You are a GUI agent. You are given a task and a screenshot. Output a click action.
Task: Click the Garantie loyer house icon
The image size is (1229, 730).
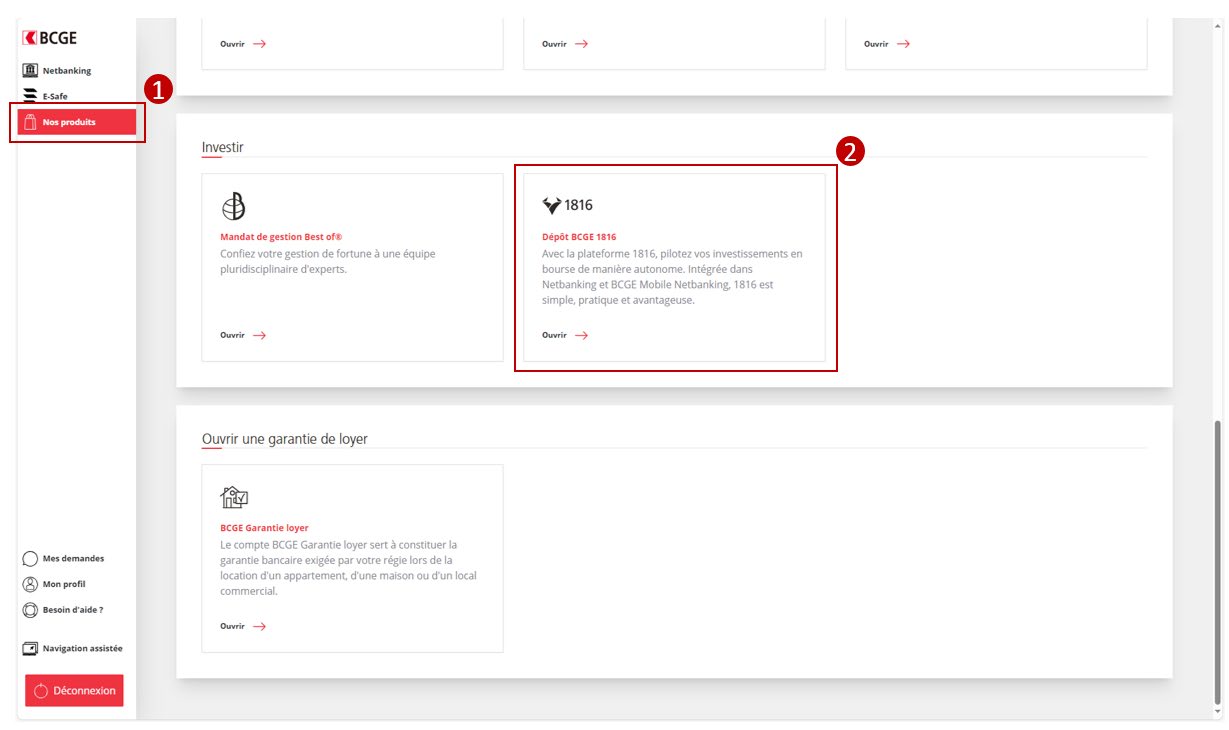click(234, 497)
